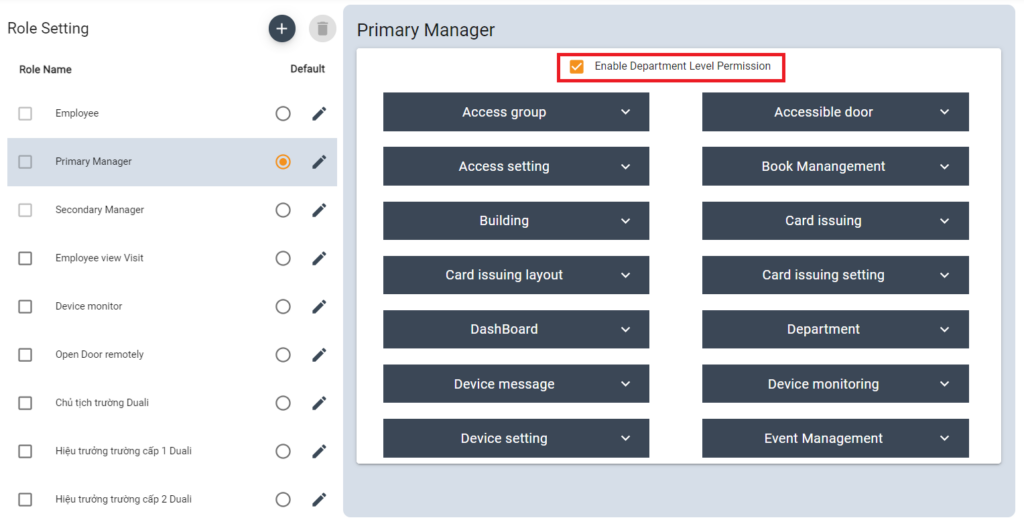The height and width of the screenshot is (526, 1024).
Task: Click edit pencil for Employee view Visit
Action: pos(319,258)
